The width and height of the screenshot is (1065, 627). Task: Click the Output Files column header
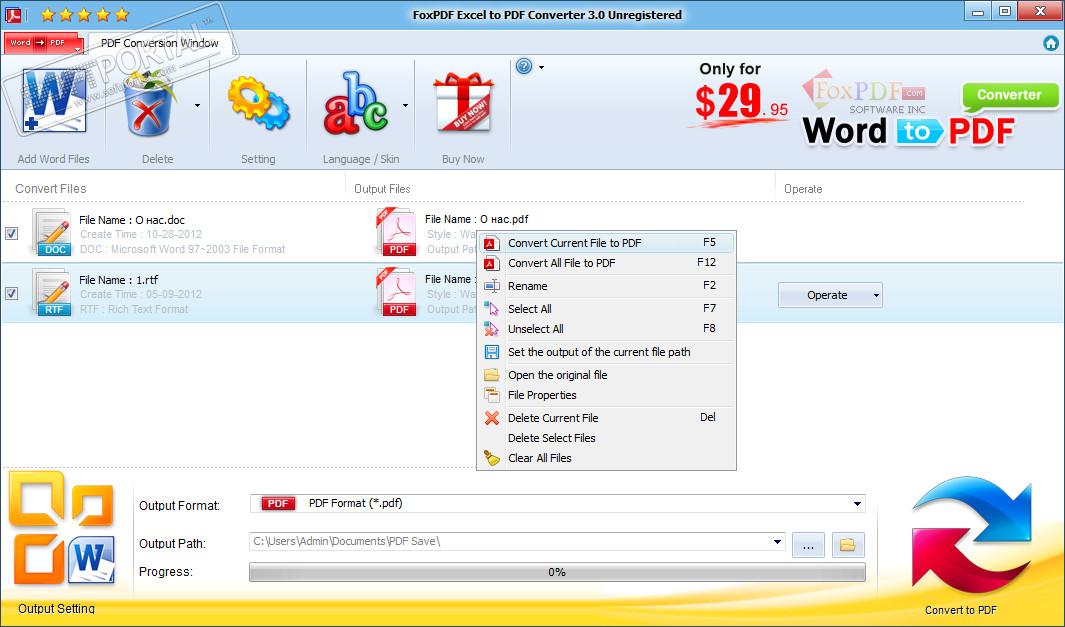(x=382, y=189)
